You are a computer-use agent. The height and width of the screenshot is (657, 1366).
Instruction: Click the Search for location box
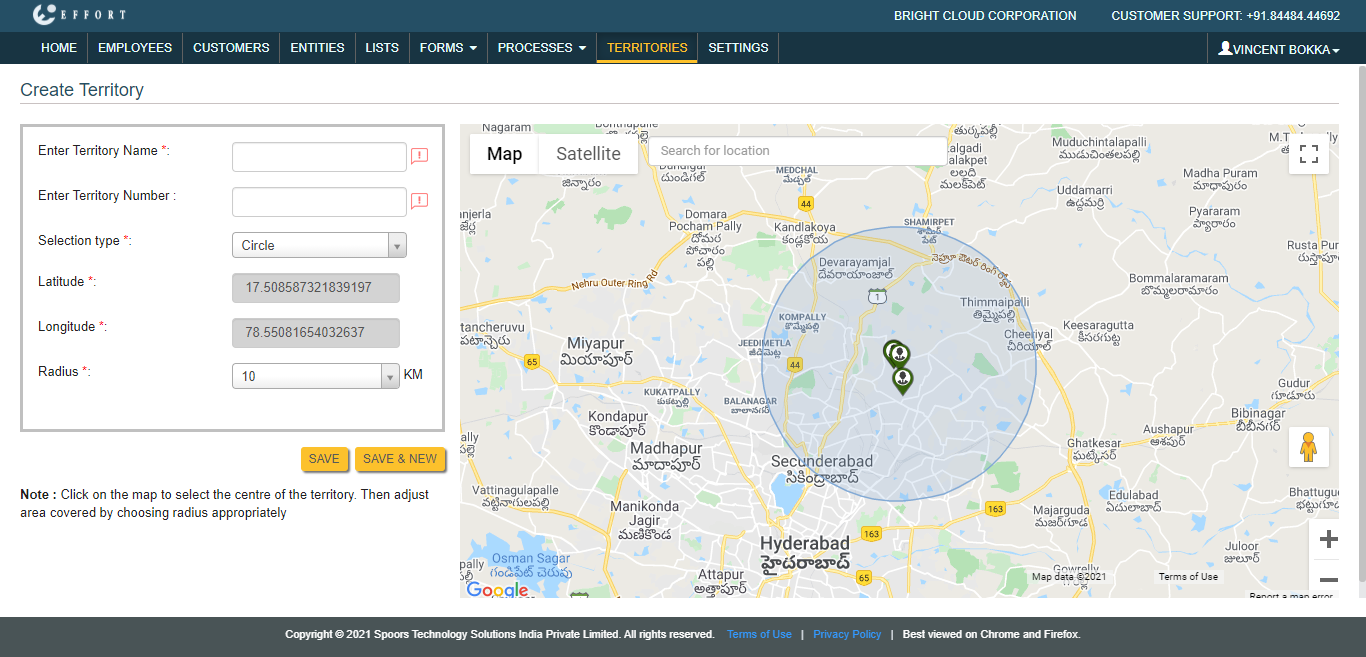[x=797, y=151]
